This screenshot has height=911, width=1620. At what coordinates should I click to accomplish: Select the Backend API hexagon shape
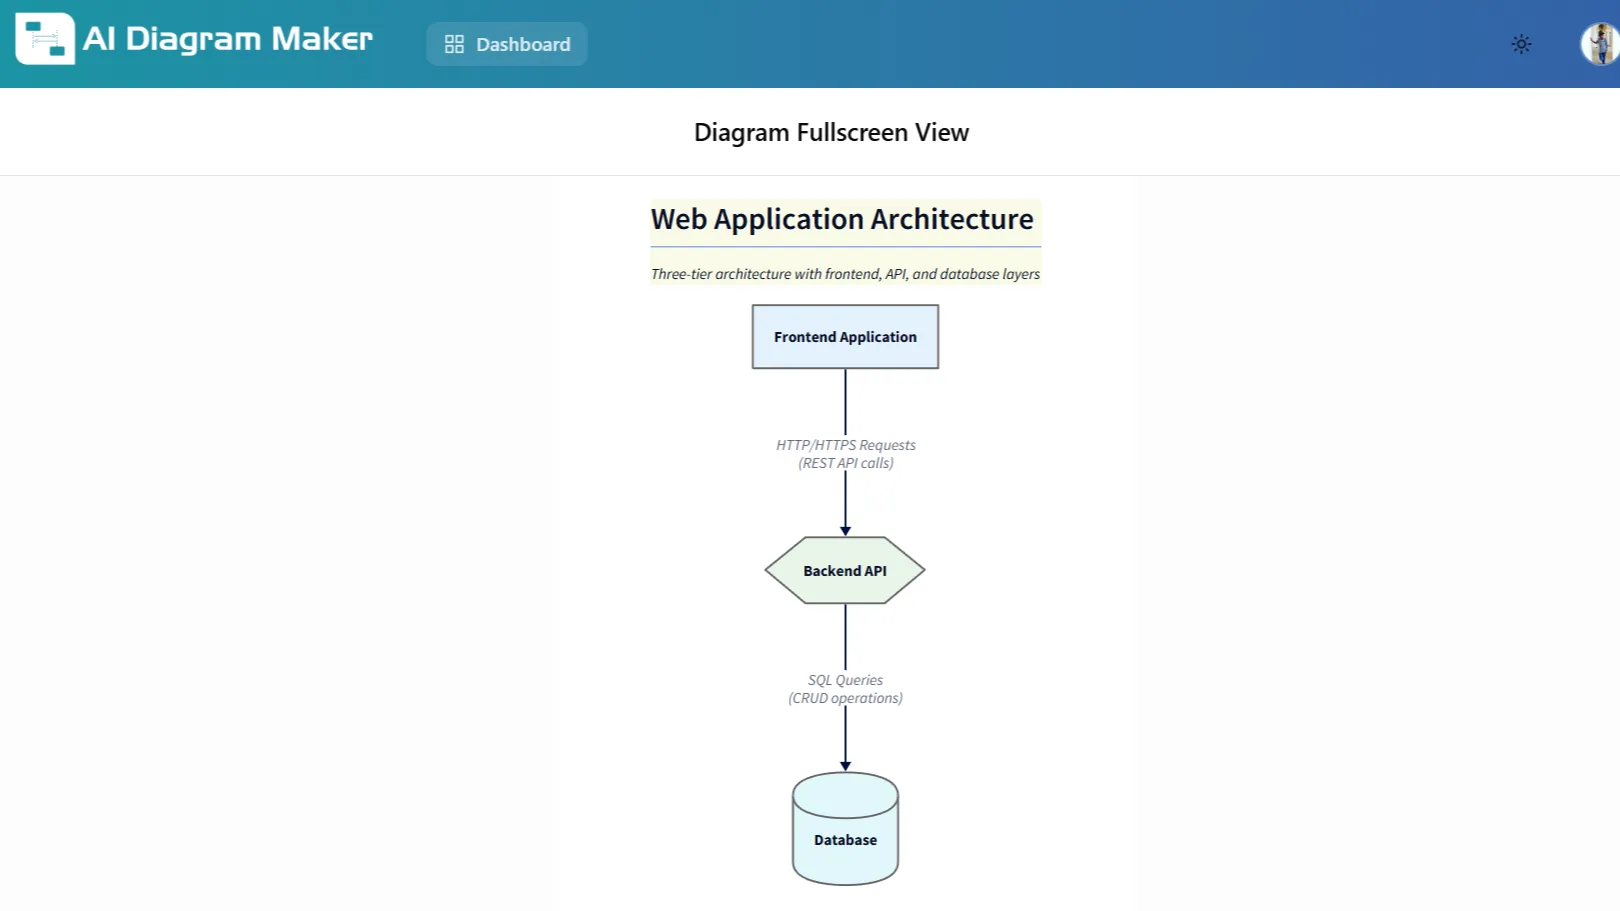(845, 570)
